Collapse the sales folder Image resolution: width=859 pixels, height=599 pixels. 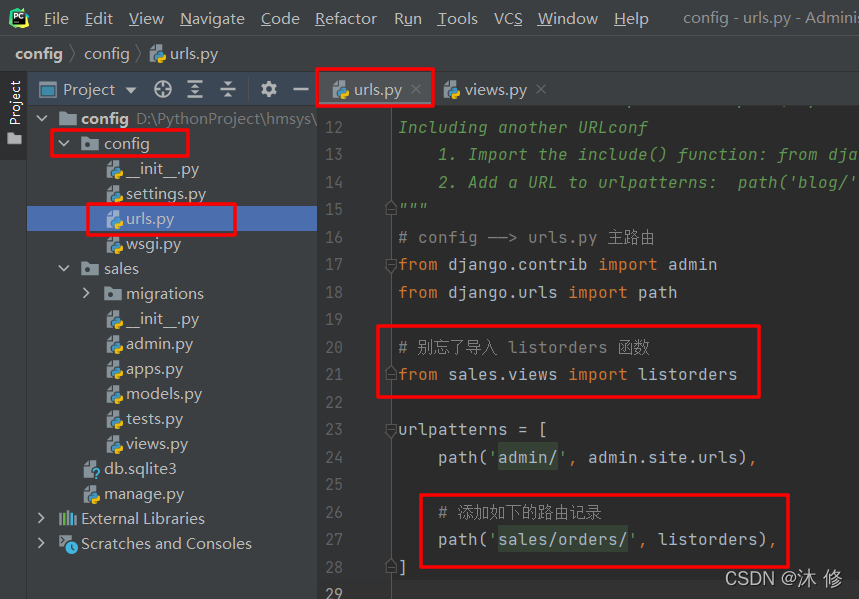pyautogui.click(x=64, y=269)
